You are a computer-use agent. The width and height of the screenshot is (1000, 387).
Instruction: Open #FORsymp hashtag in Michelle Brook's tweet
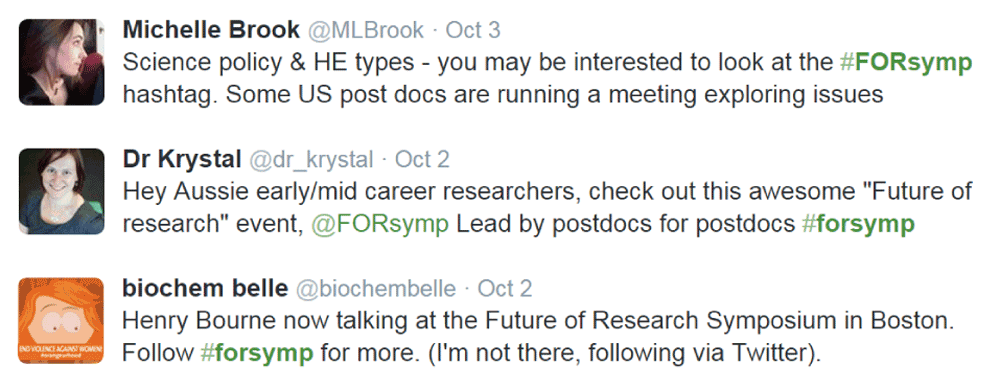(x=904, y=63)
